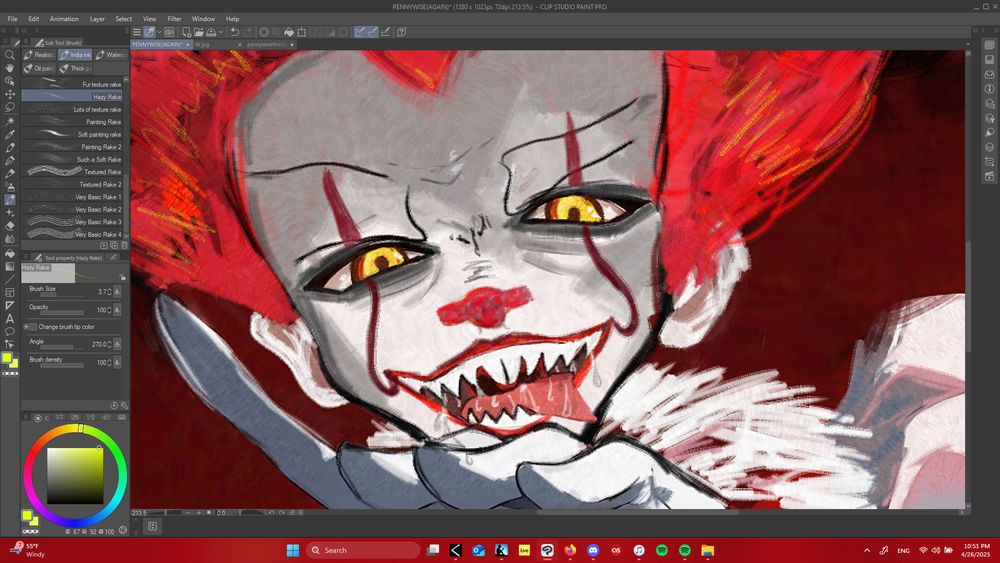Select the Fill bucket tool in left toolbar
1000x563 pixels.
[x=10, y=253]
